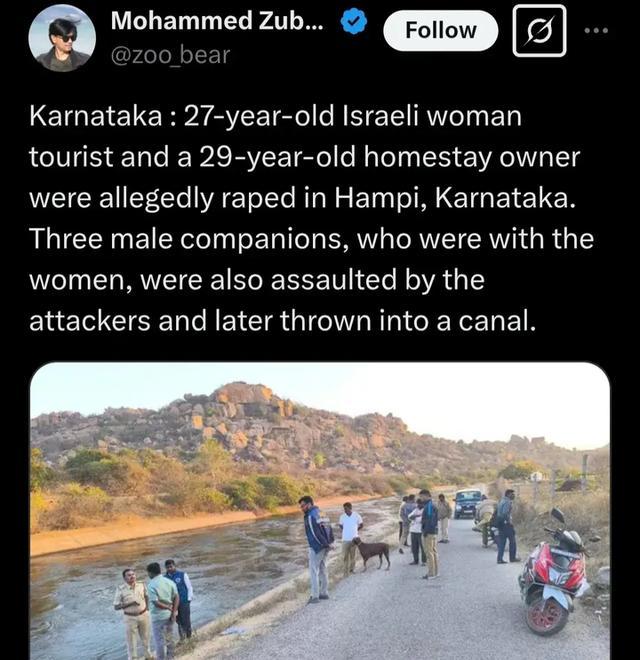Open the three-dot more options menu
The width and height of the screenshot is (640, 660).
pyautogui.click(x=597, y=30)
